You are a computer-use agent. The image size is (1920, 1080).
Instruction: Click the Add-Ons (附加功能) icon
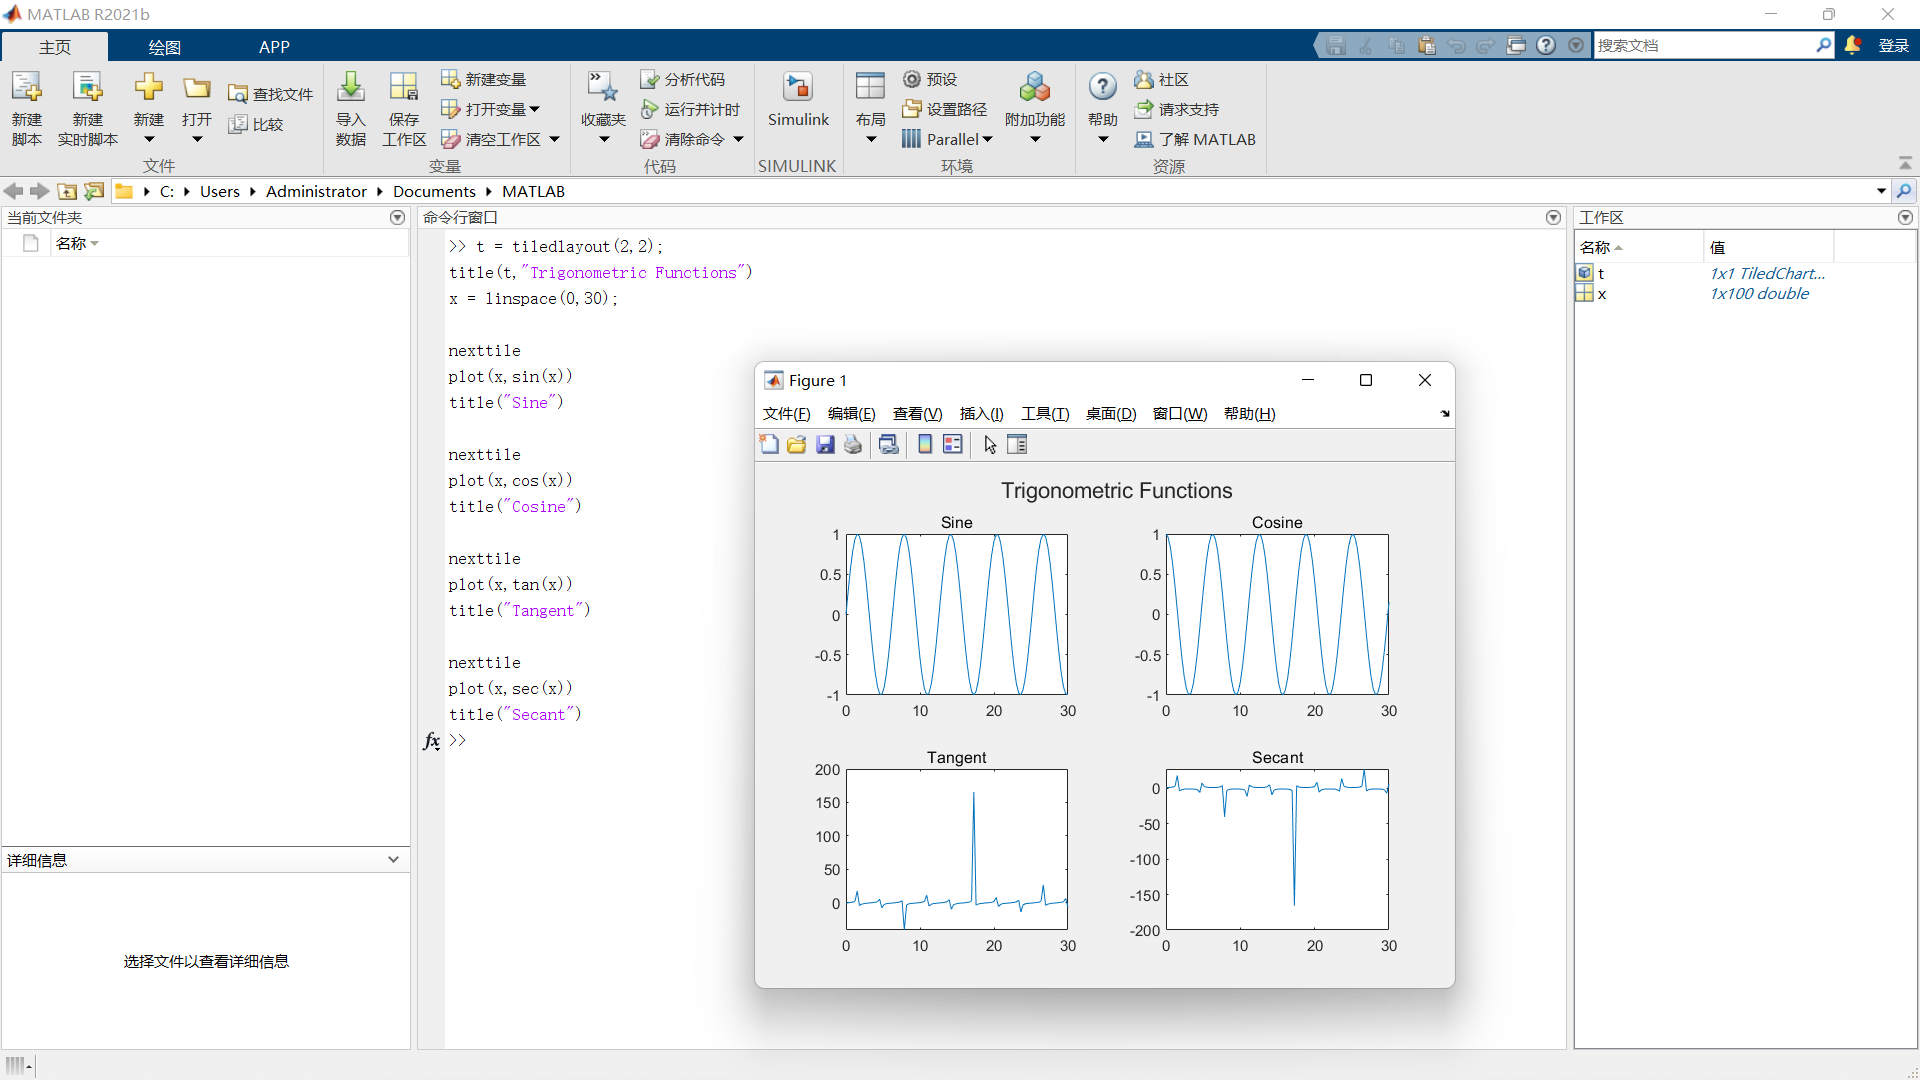1035,88
